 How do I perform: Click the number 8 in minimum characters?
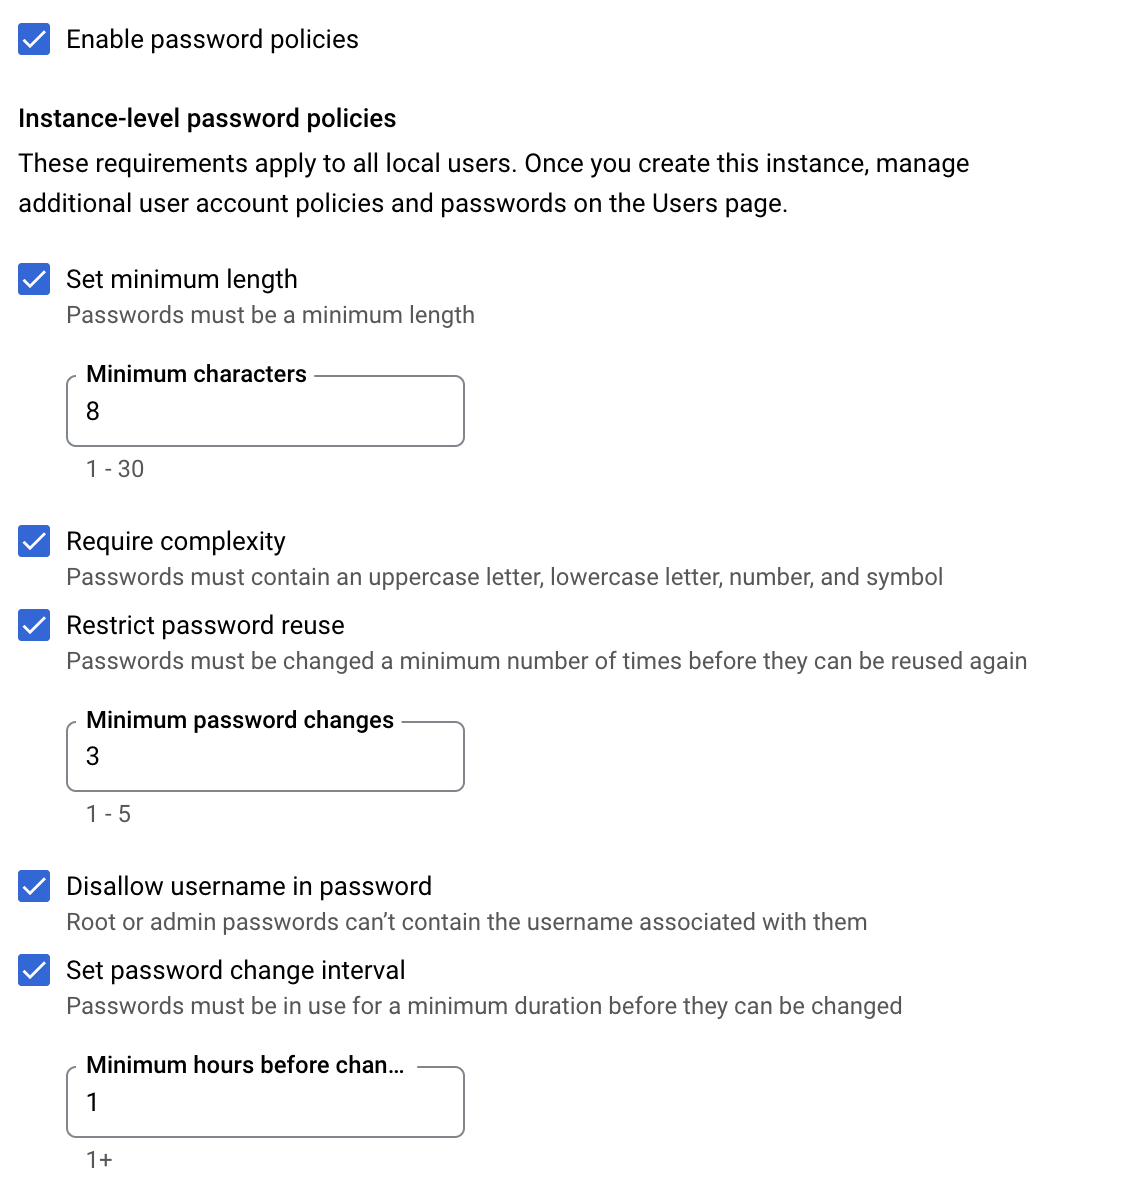click(x=92, y=411)
